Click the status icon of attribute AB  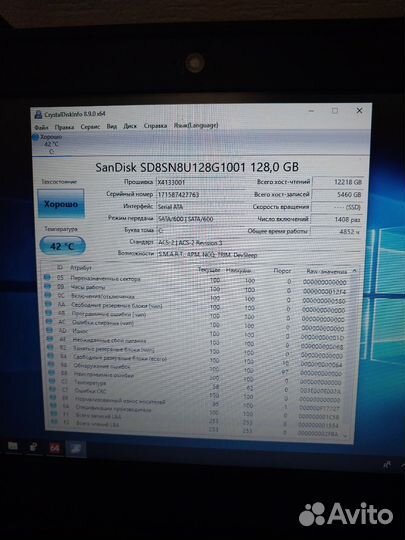click(49, 313)
